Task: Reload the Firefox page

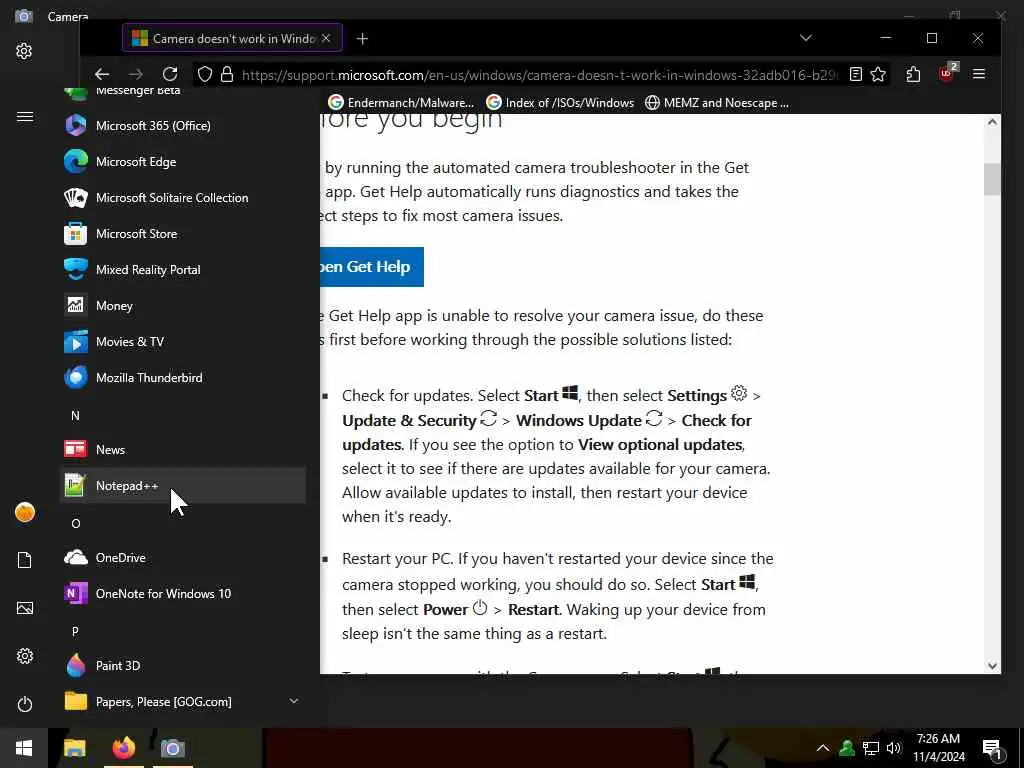Action: tap(170, 74)
